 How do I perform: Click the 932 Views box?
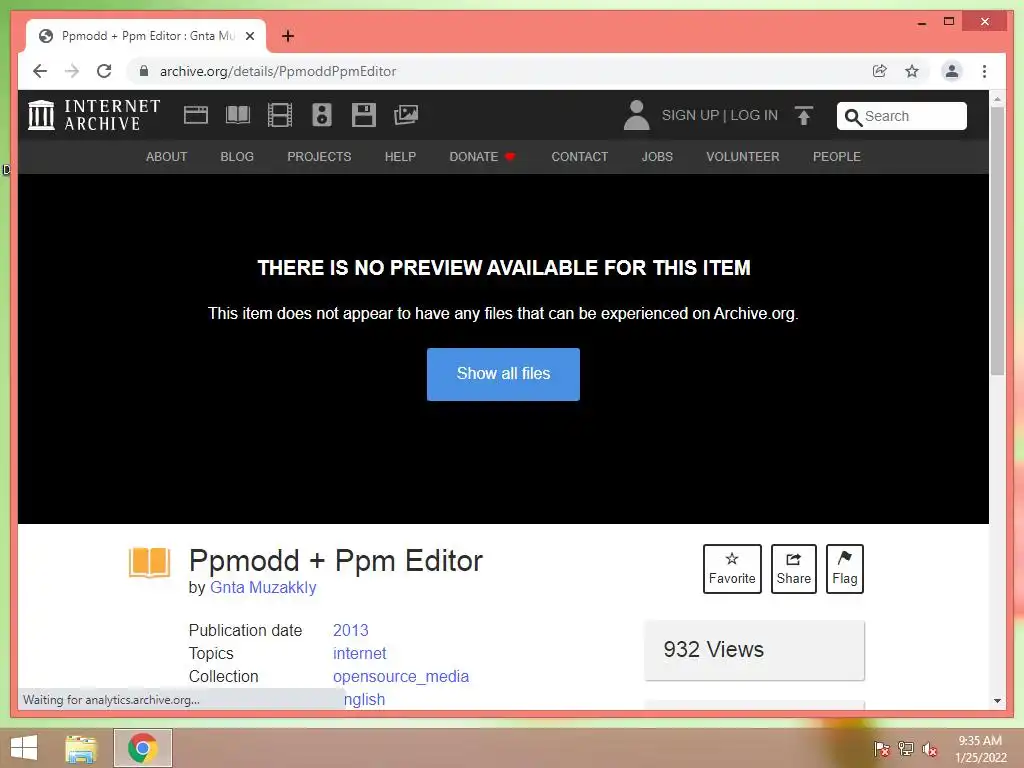tap(754, 650)
